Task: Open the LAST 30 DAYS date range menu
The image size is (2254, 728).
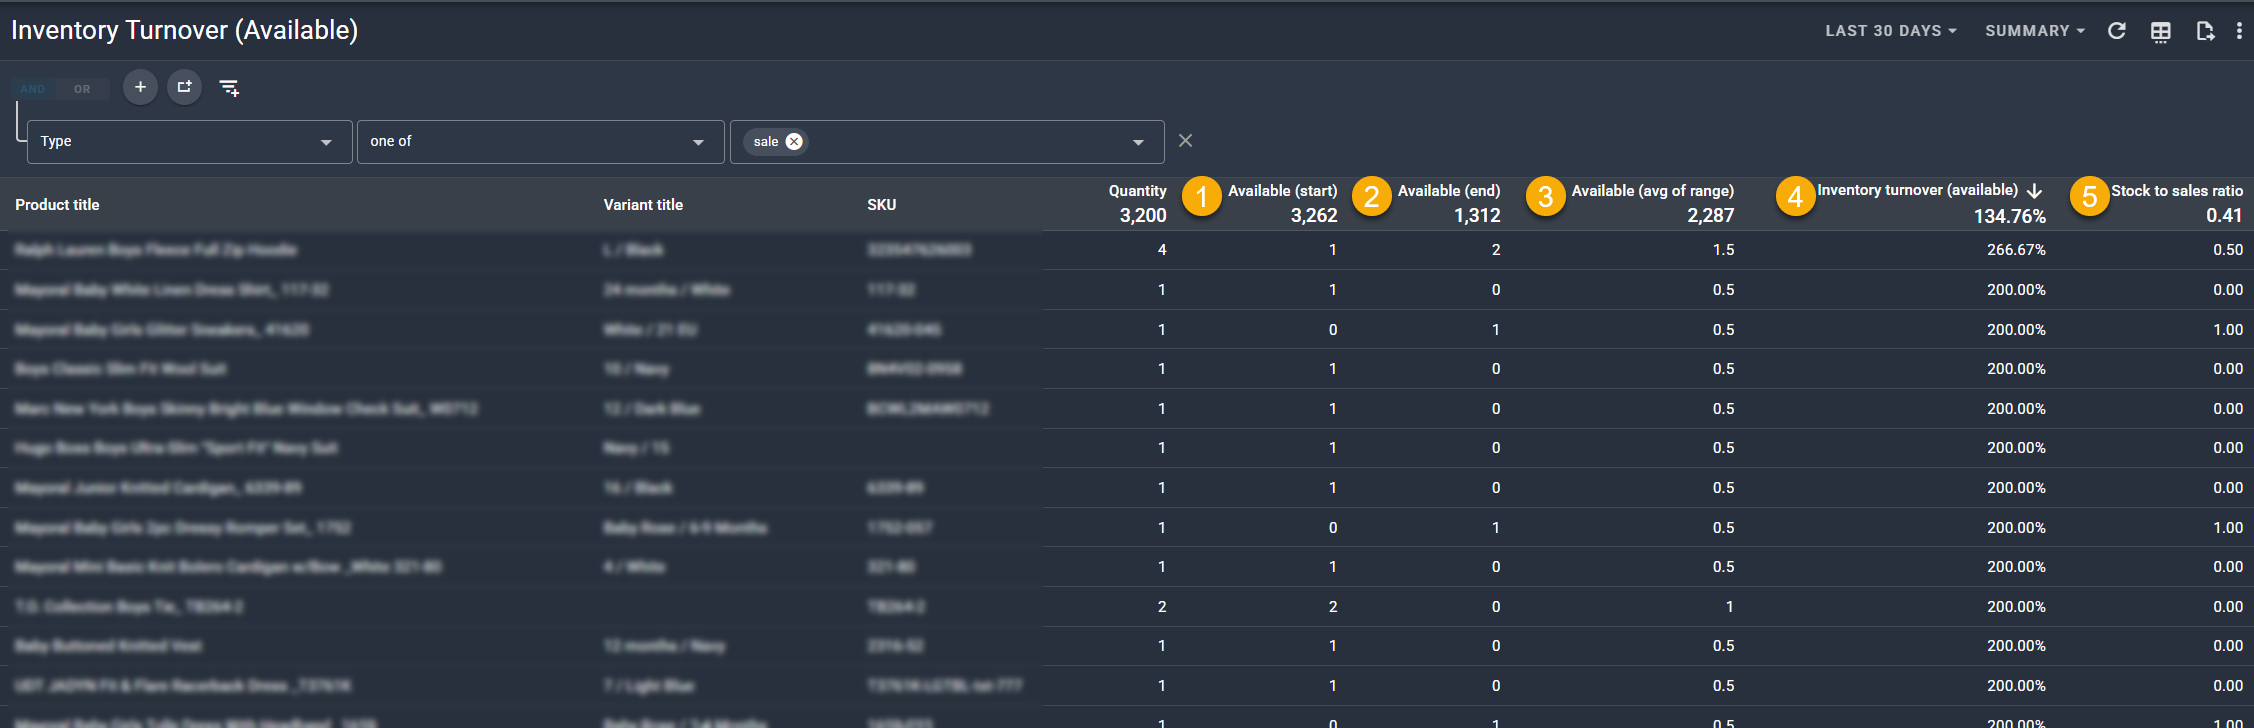Action: (x=1890, y=31)
